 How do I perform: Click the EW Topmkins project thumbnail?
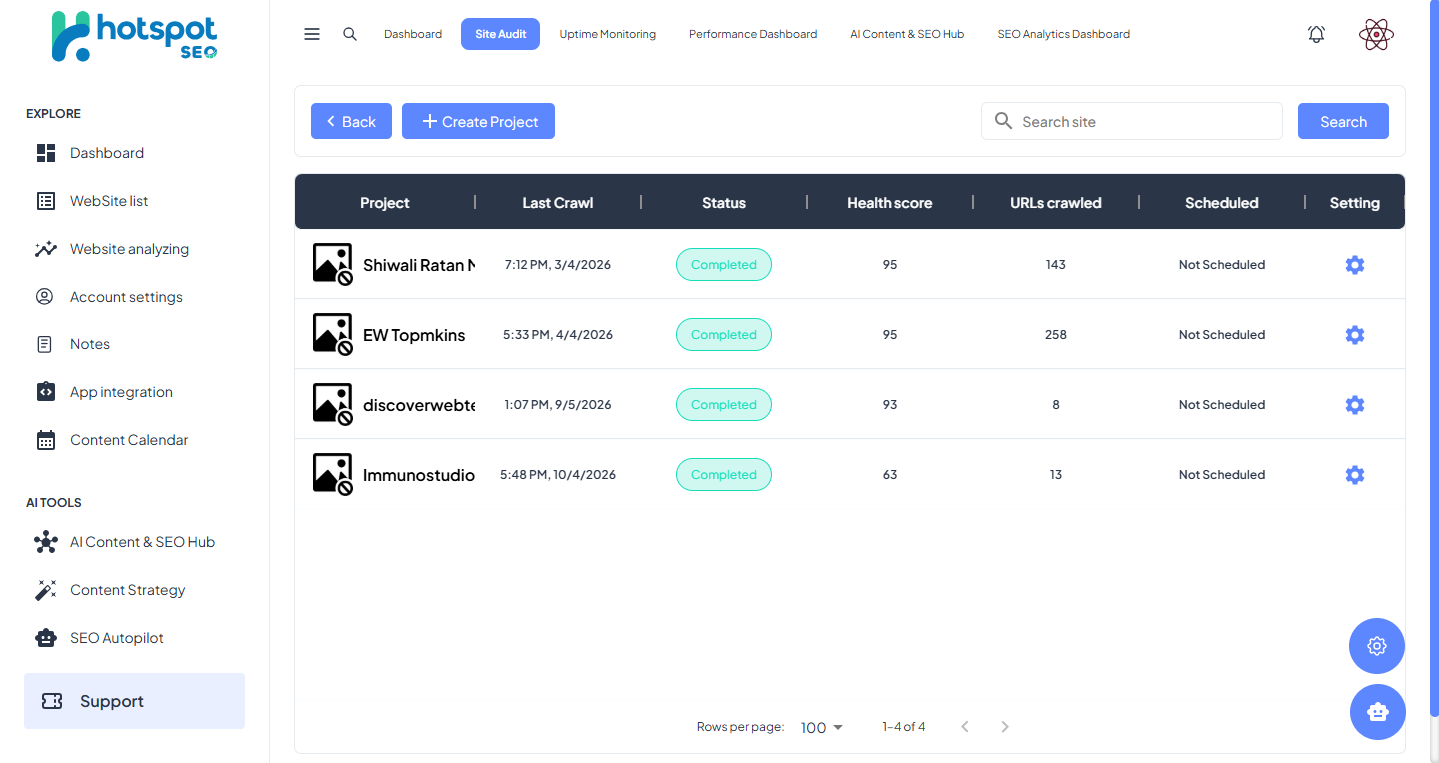pyautogui.click(x=333, y=335)
